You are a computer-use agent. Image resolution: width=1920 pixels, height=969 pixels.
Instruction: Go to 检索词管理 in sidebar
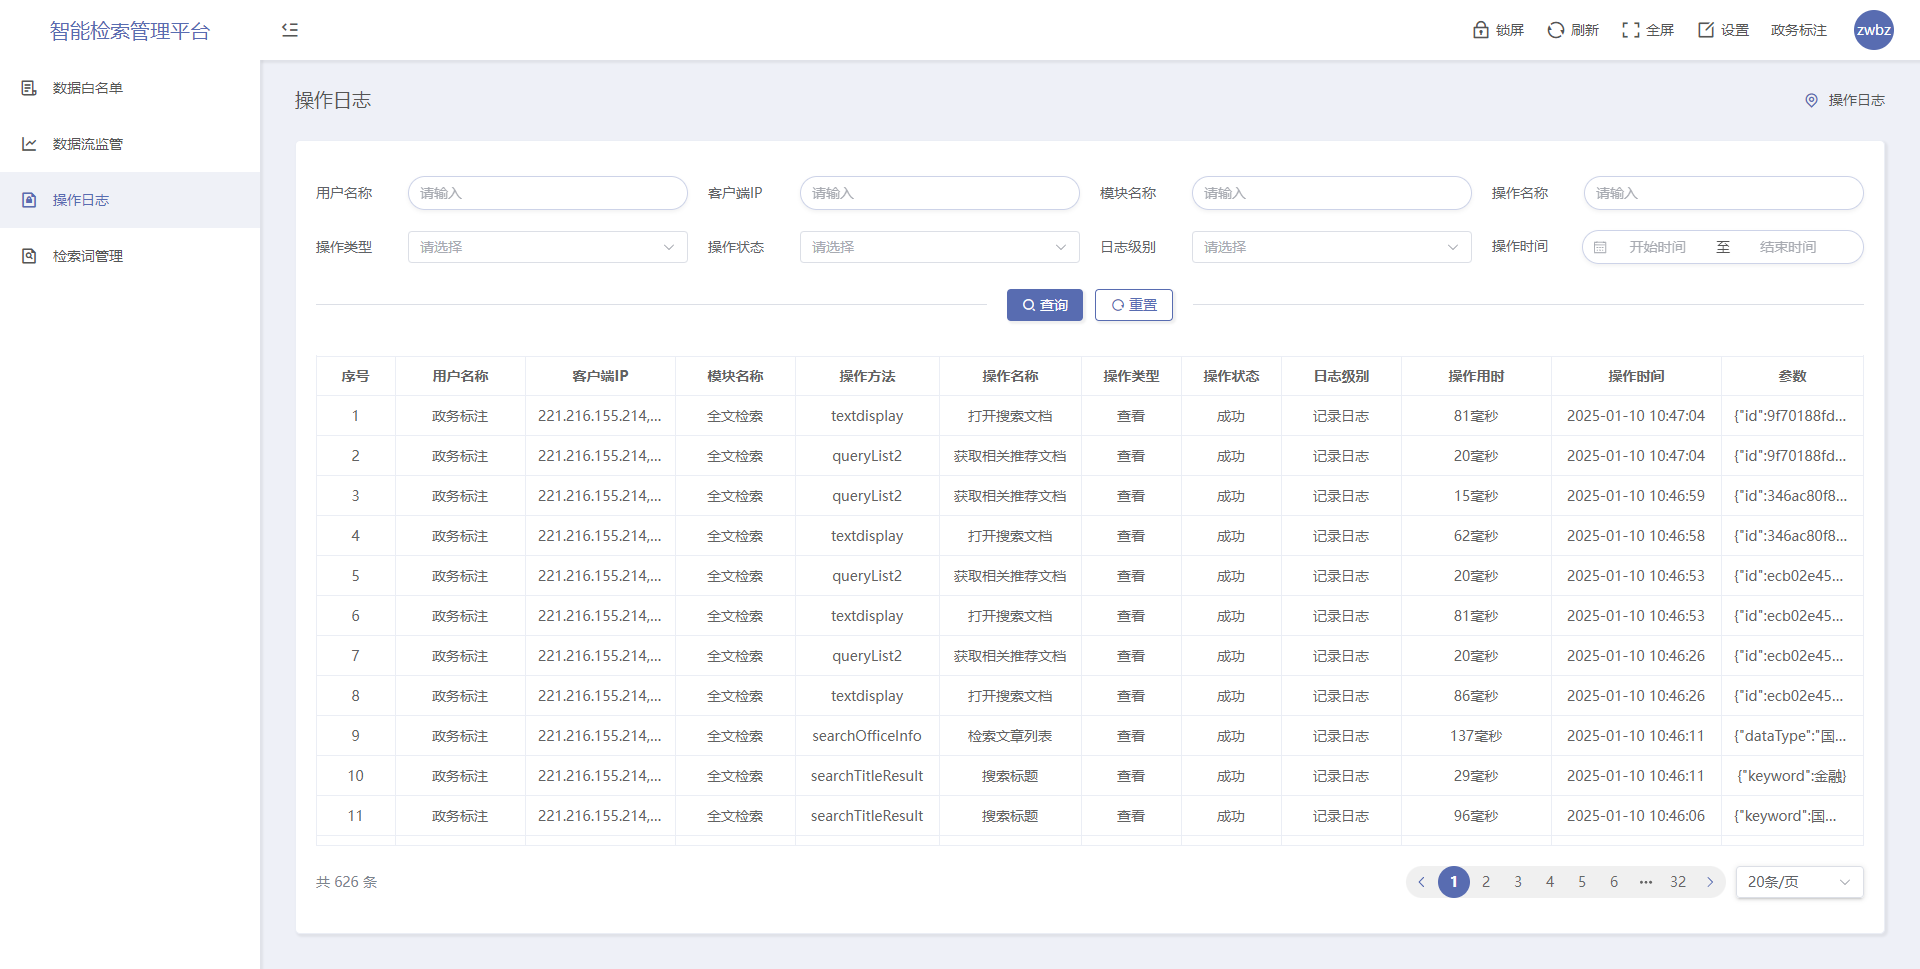click(x=88, y=256)
